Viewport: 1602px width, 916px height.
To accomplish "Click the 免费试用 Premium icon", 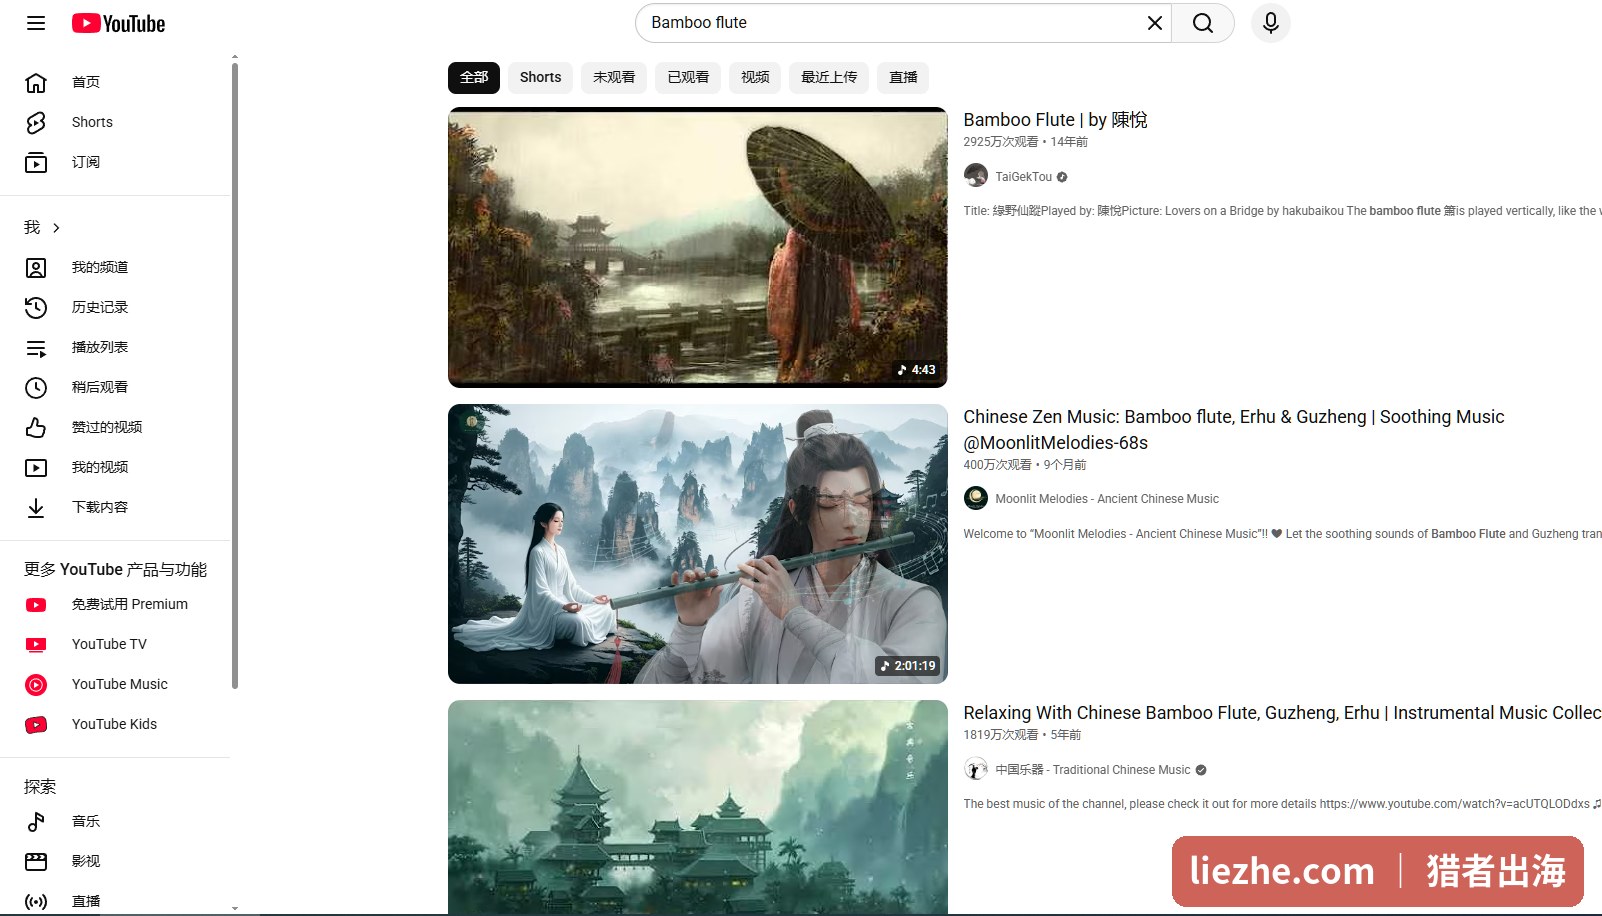I will [x=36, y=604].
